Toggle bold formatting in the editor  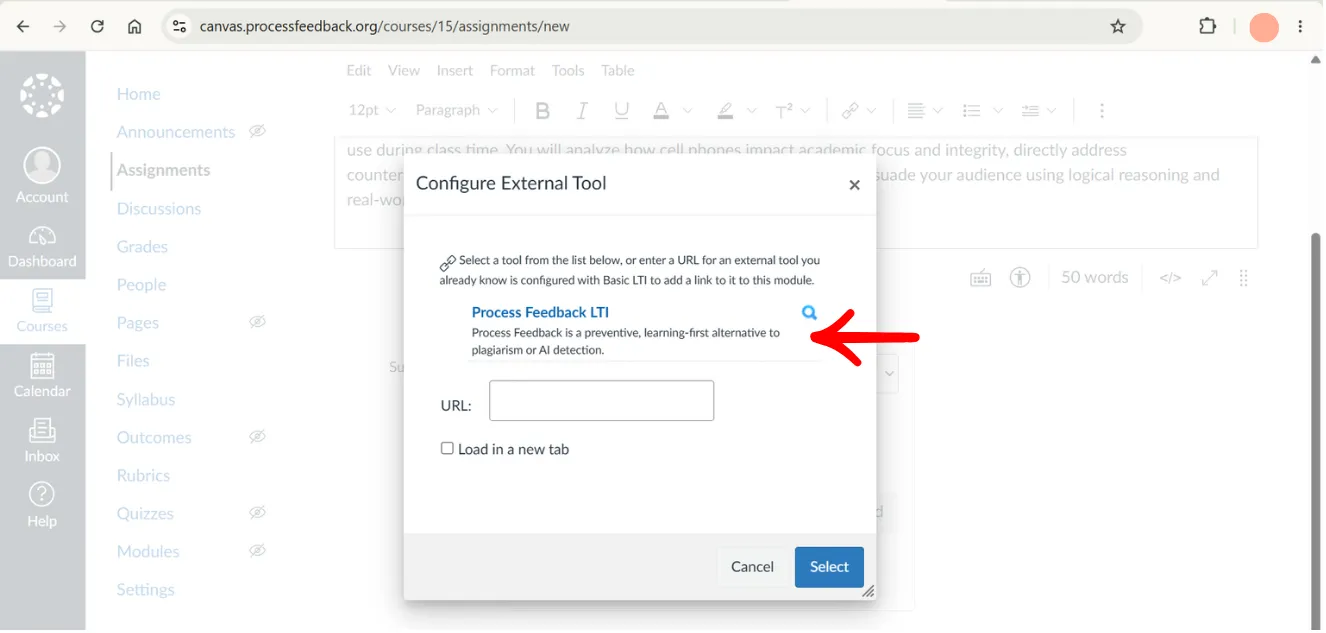click(x=543, y=111)
